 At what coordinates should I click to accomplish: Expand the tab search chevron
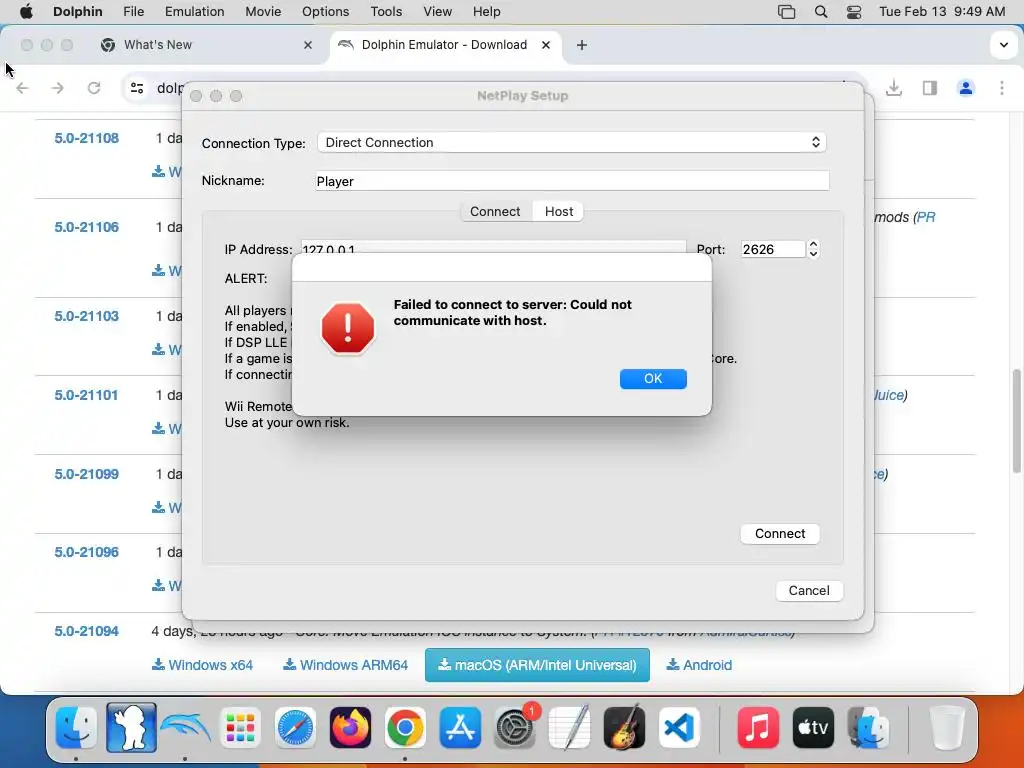click(1003, 45)
